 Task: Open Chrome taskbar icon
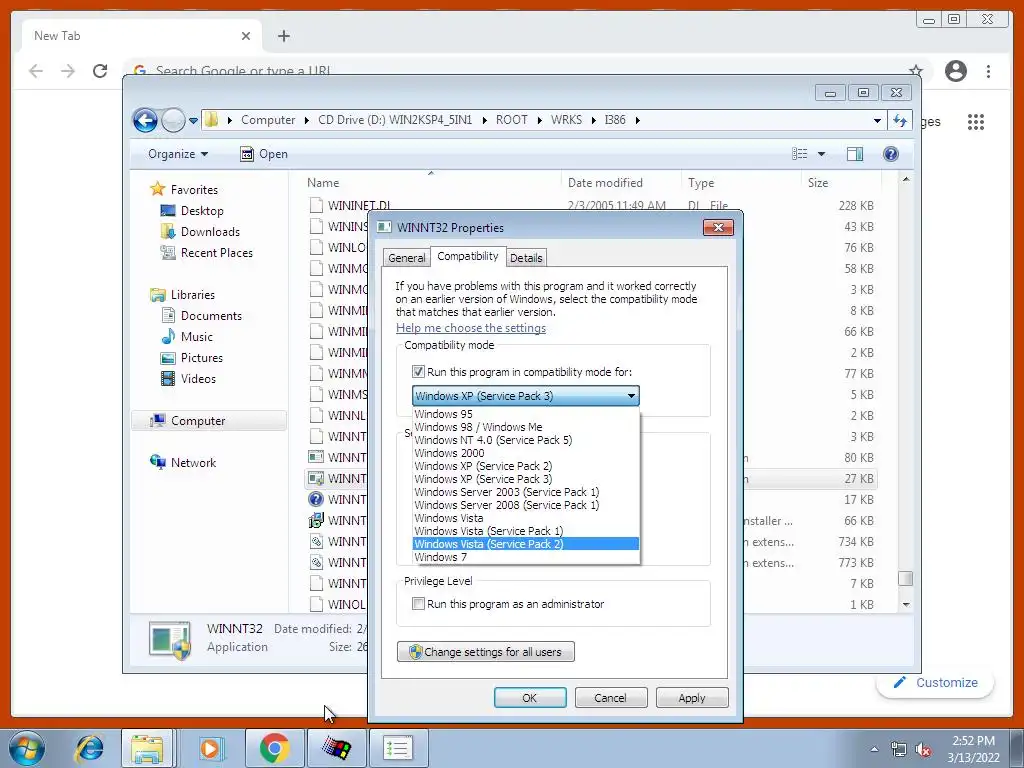274,748
